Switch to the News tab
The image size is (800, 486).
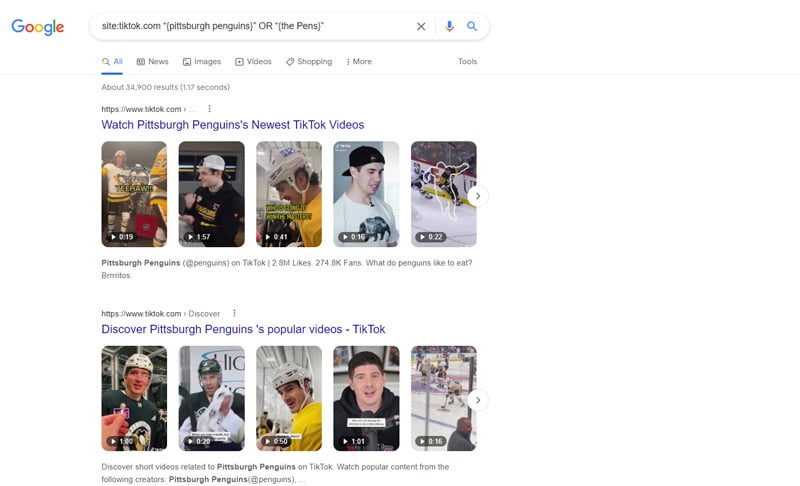pyautogui.click(x=153, y=62)
